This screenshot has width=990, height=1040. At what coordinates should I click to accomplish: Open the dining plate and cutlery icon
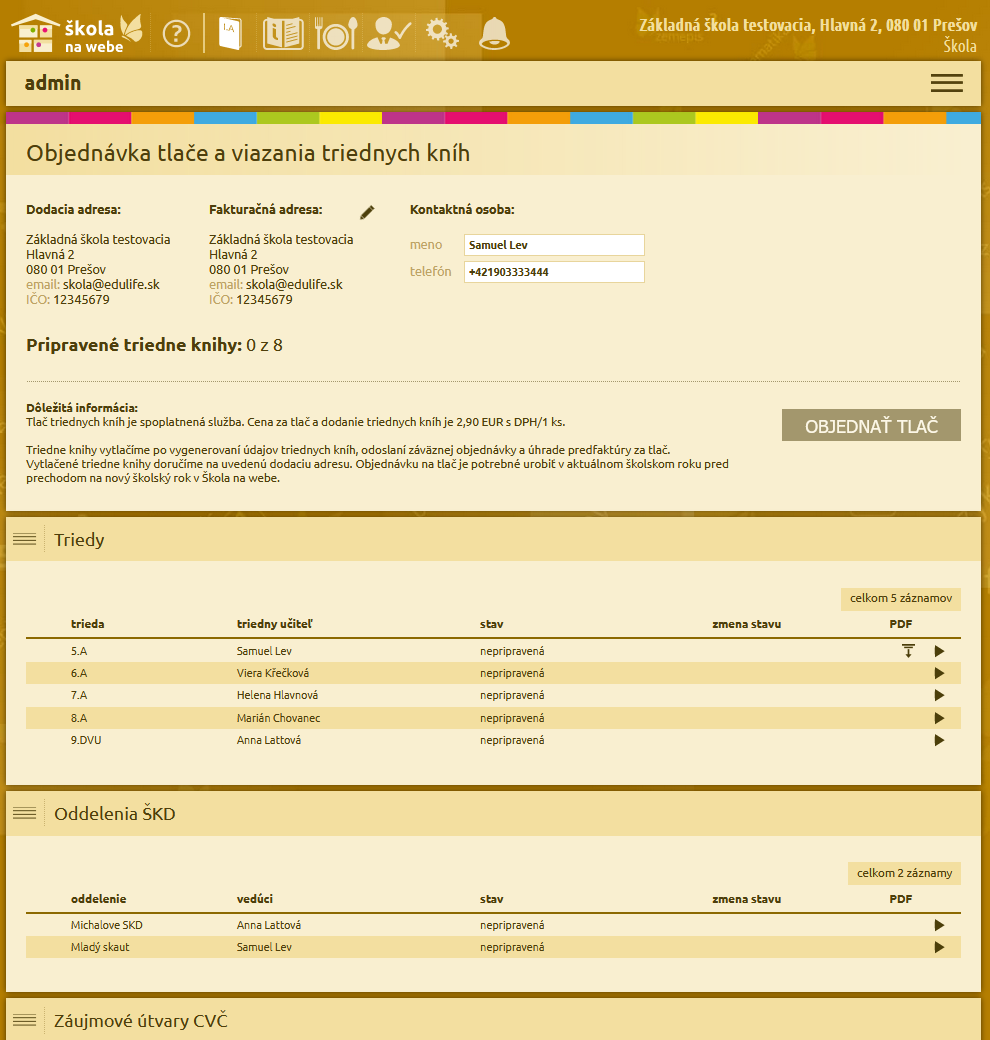[x=336, y=34]
